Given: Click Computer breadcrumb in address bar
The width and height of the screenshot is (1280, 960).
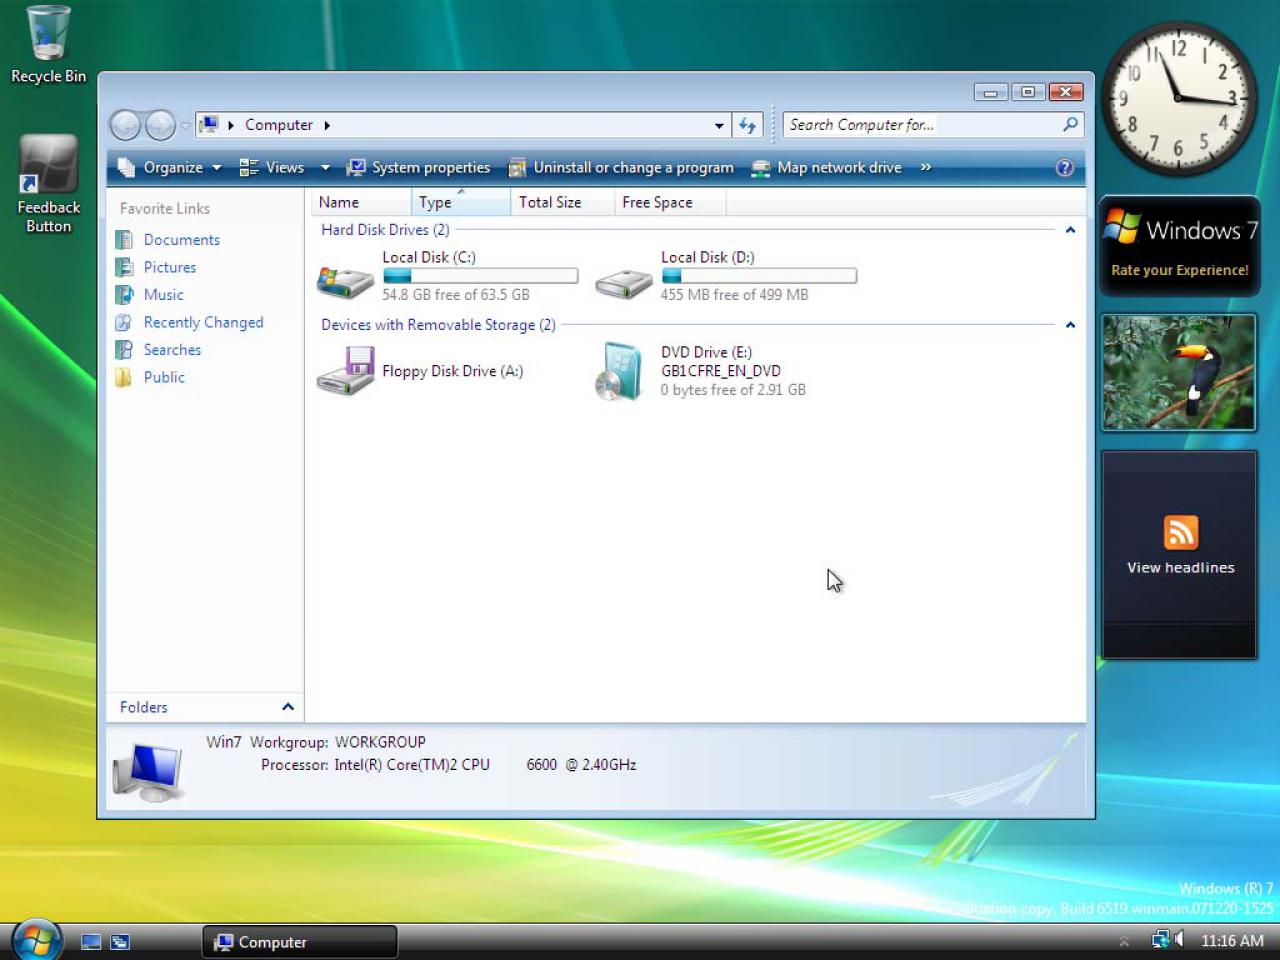Looking at the screenshot, I should (279, 125).
